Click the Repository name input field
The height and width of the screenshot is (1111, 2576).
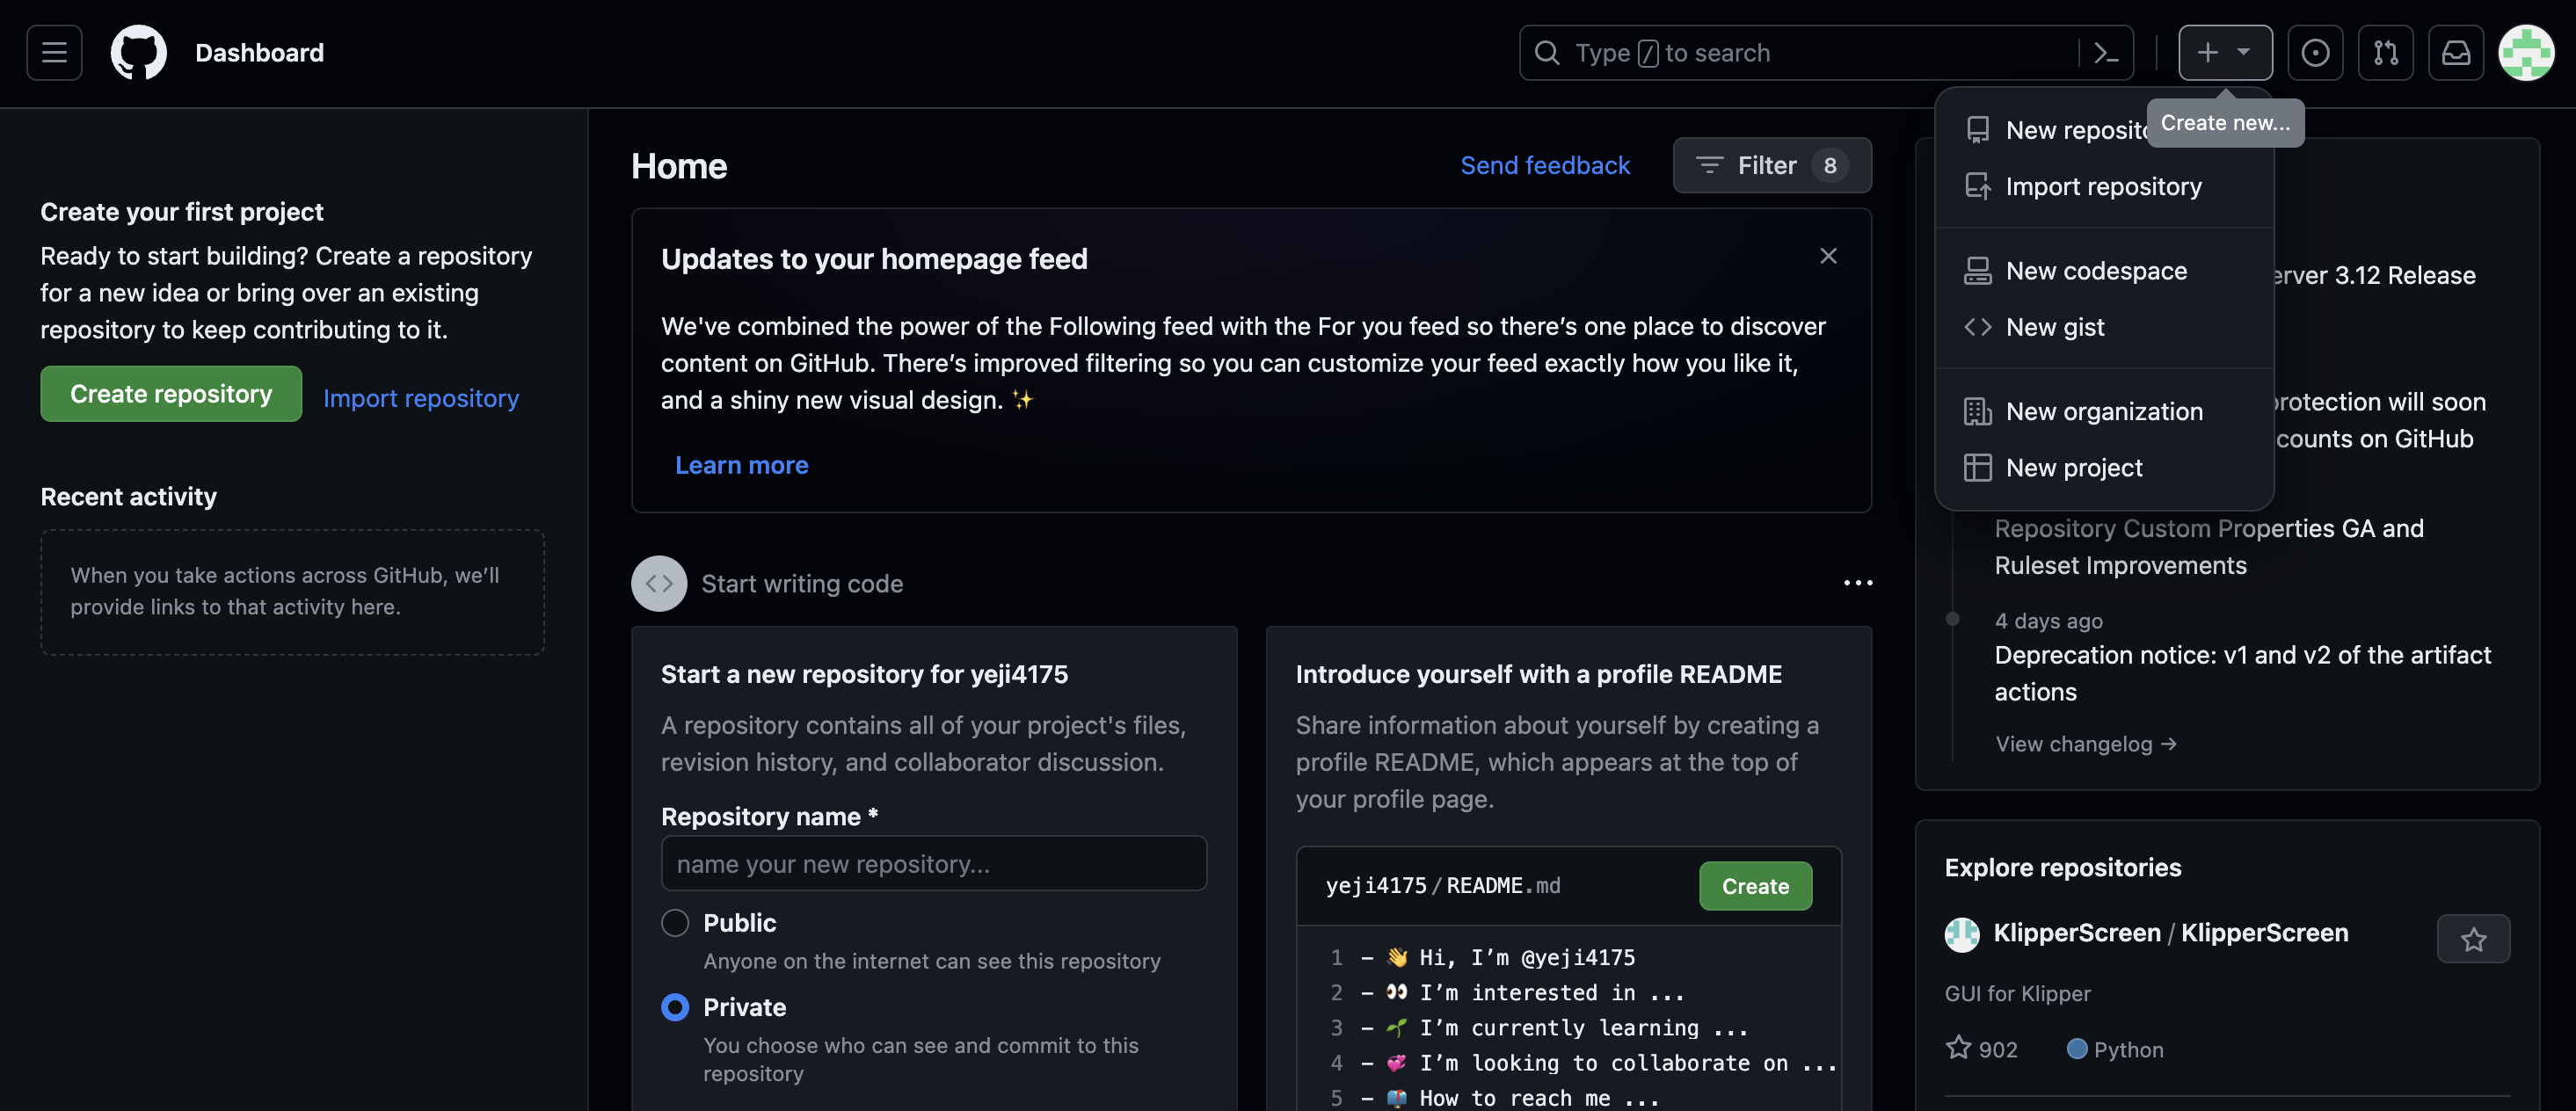click(933, 863)
